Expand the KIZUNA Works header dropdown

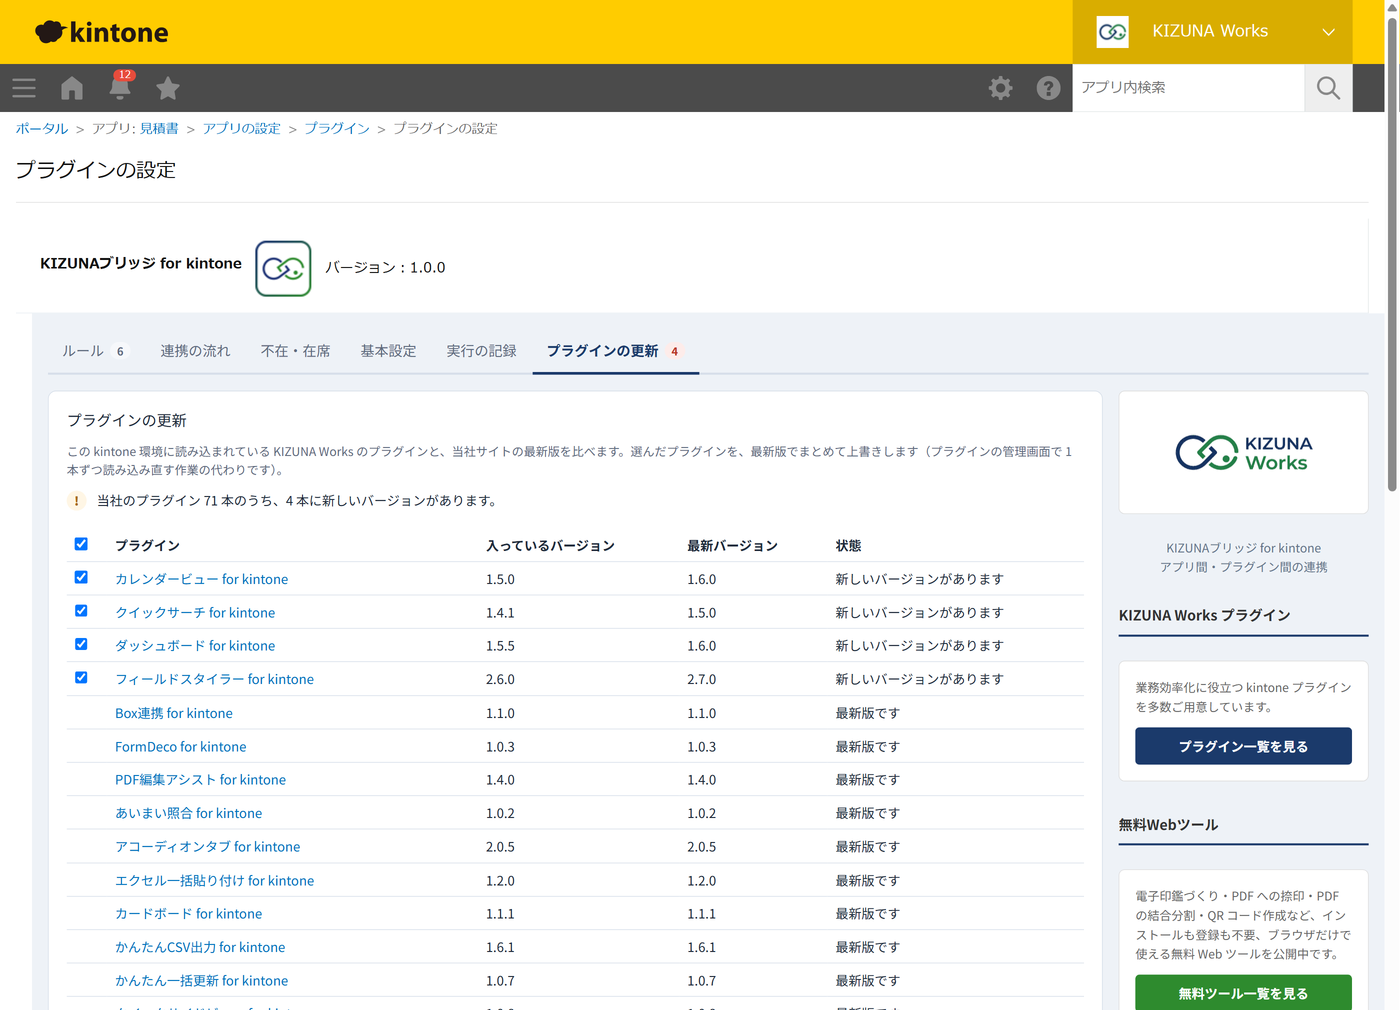(x=1328, y=32)
